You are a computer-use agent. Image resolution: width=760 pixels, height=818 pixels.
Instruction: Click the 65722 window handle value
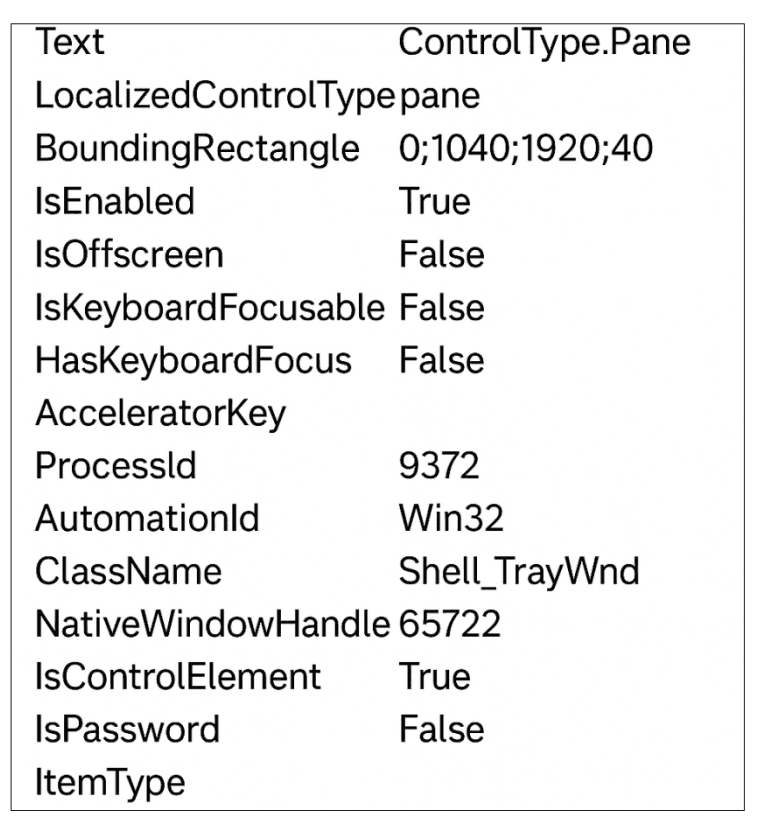click(x=450, y=624)
